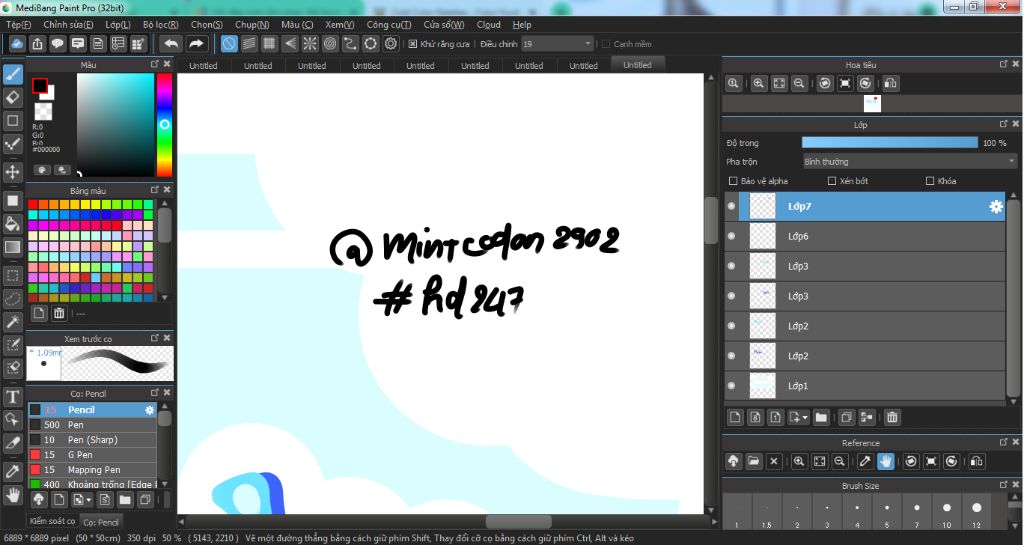
Task: Hide layer Lớp7
Action: [x=731, y=206]
